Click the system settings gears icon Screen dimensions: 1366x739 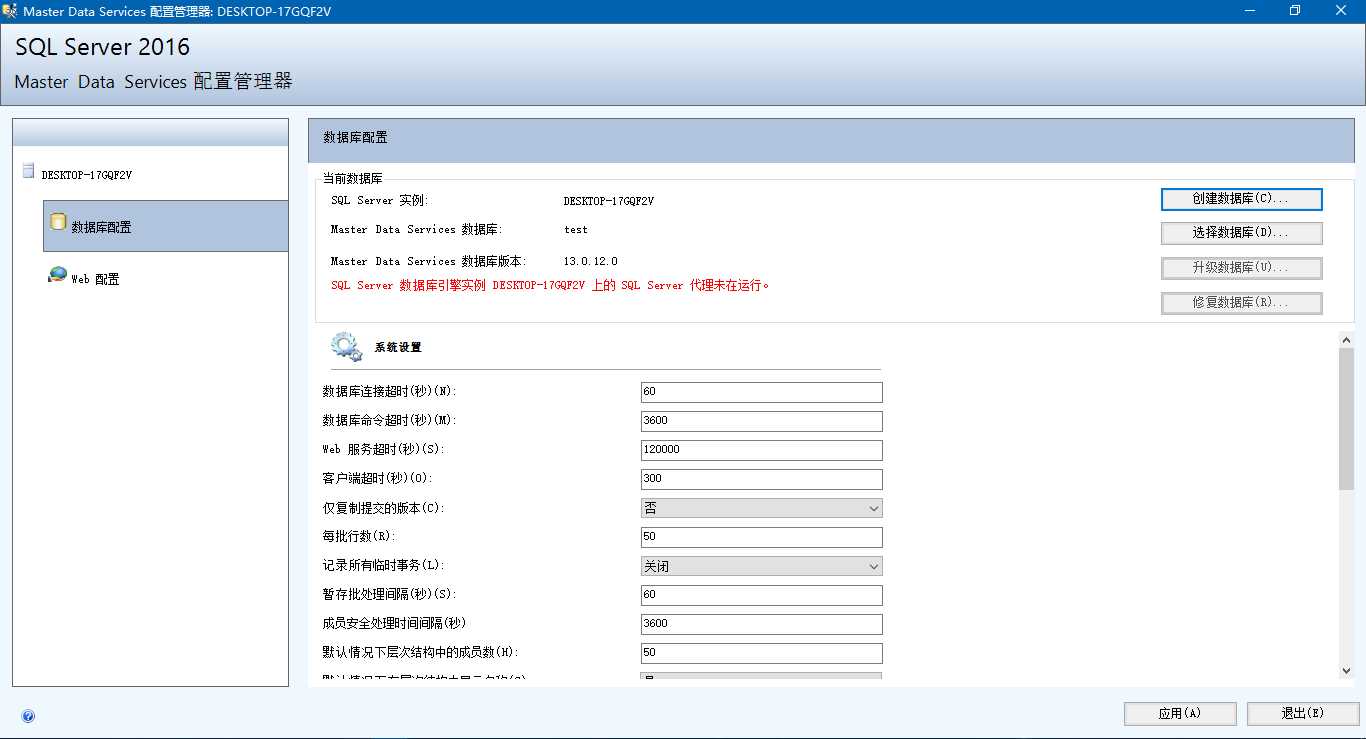[x=346, y=347]
